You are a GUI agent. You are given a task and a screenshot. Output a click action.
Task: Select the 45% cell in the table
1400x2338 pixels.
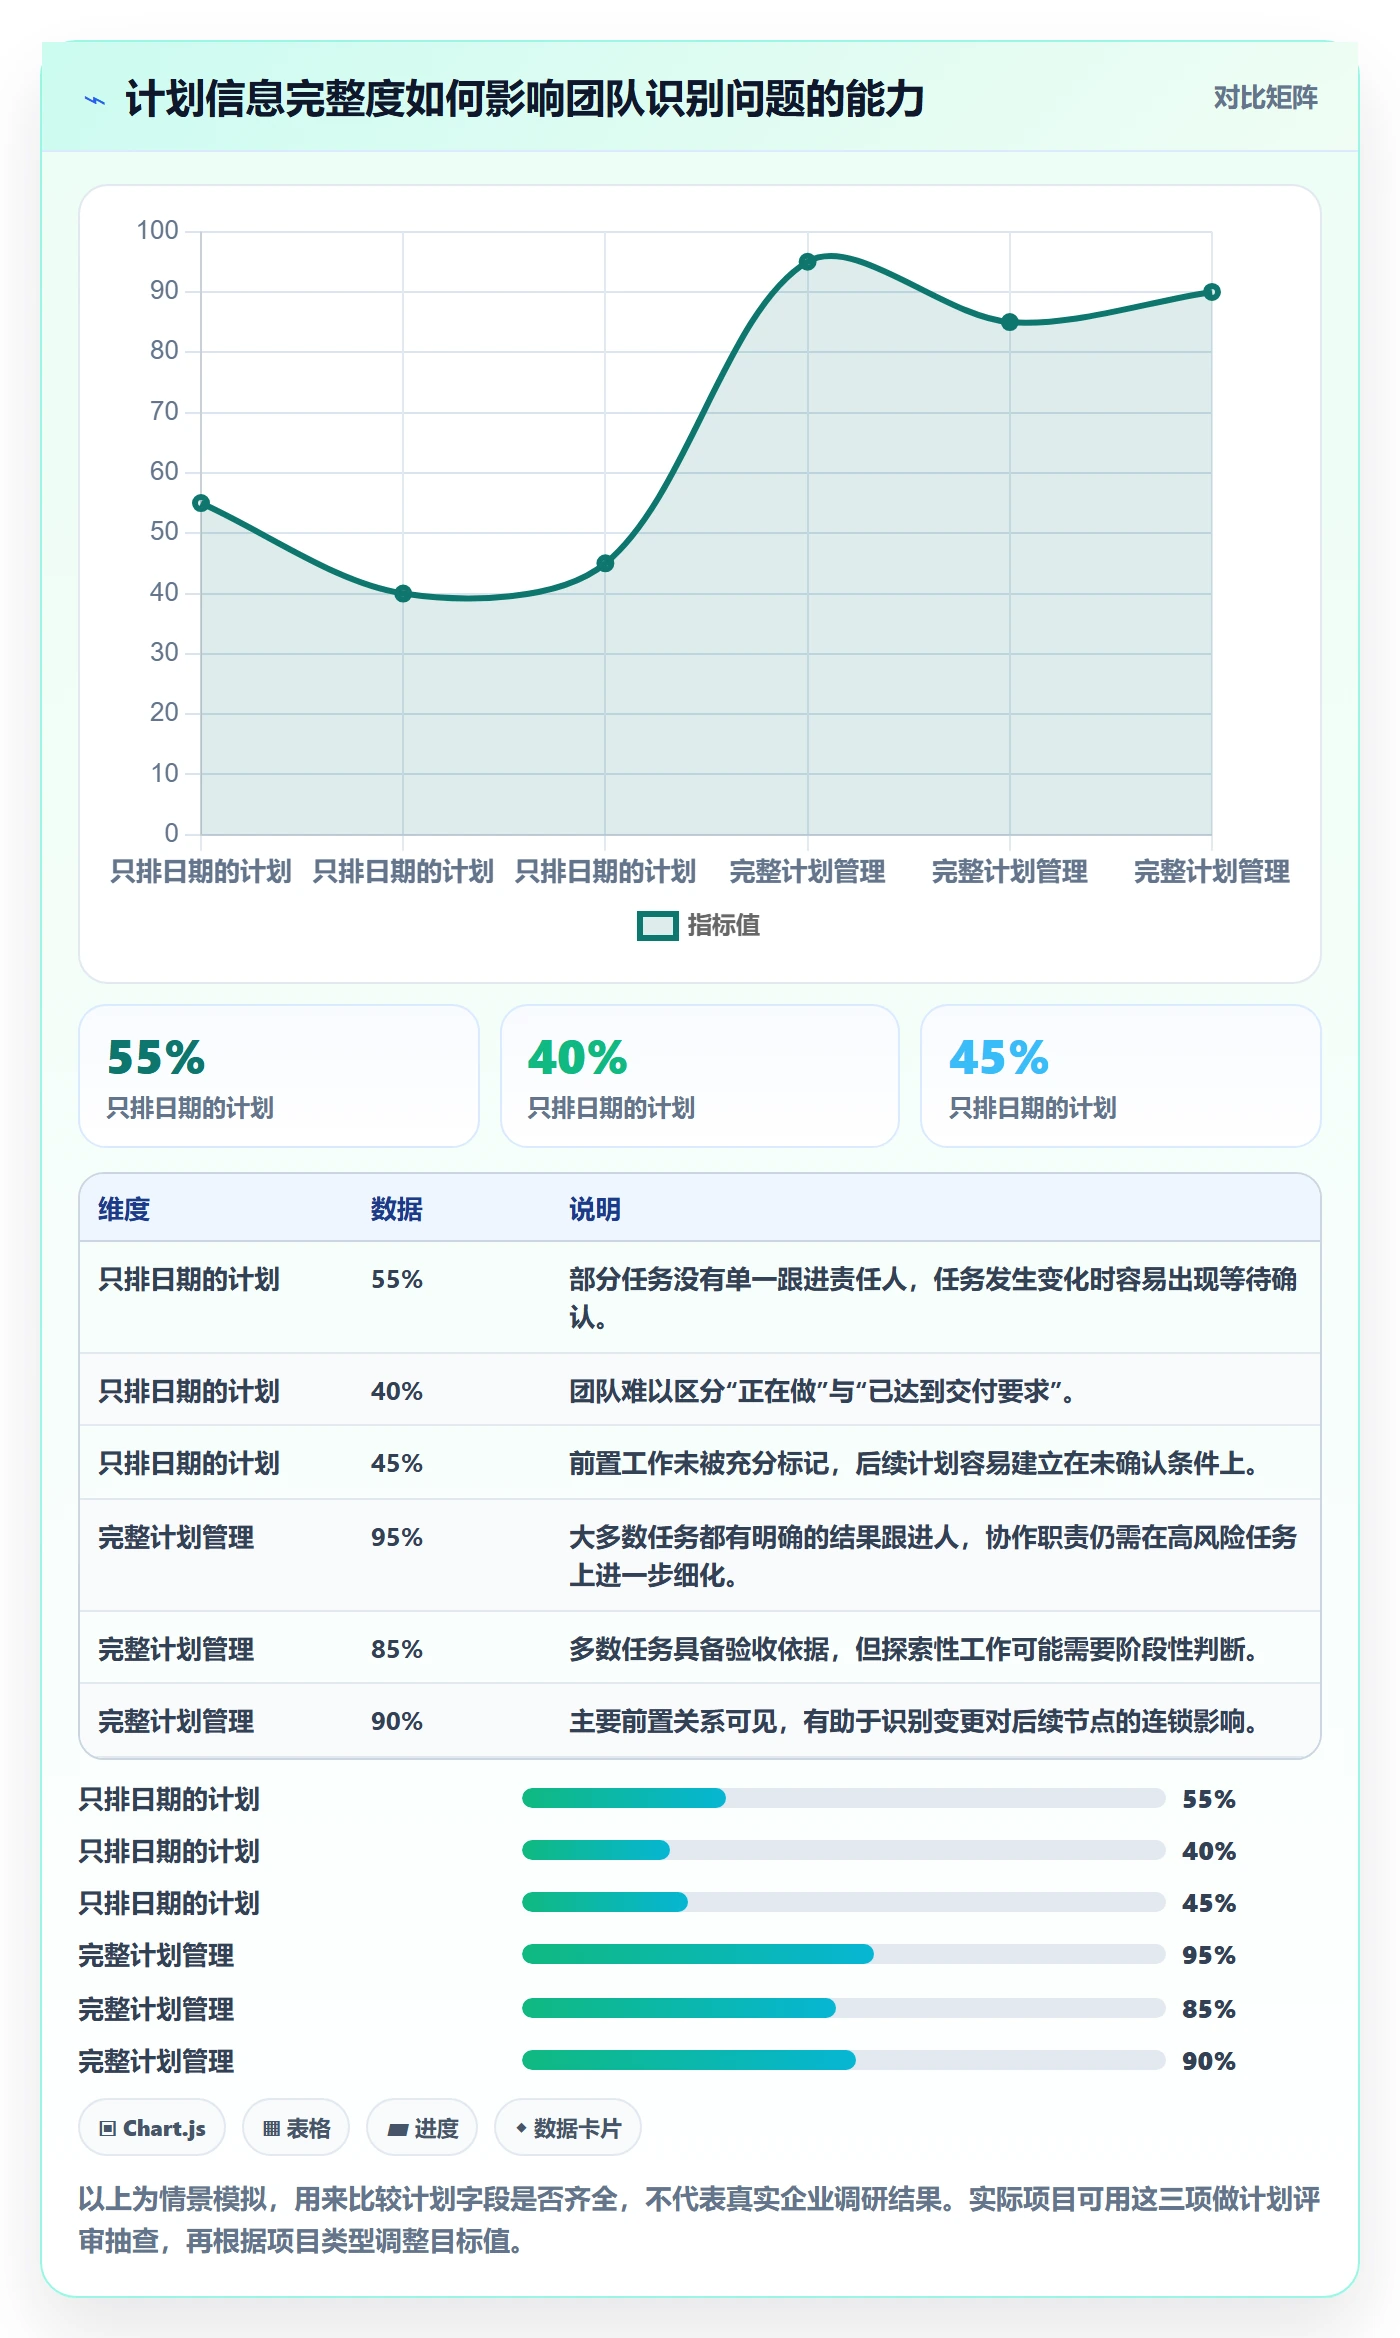pyautogui.click(x=397, y=1463)
